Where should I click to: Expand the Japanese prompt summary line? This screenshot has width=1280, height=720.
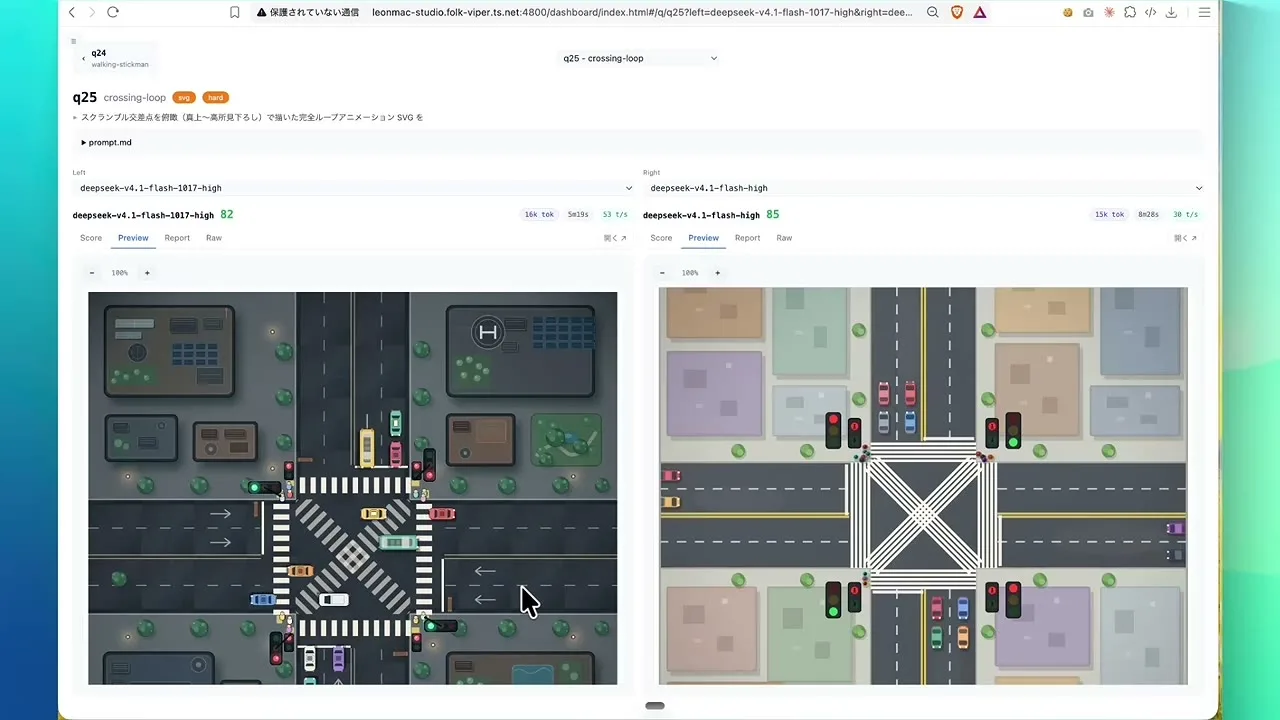coord(248,117)
